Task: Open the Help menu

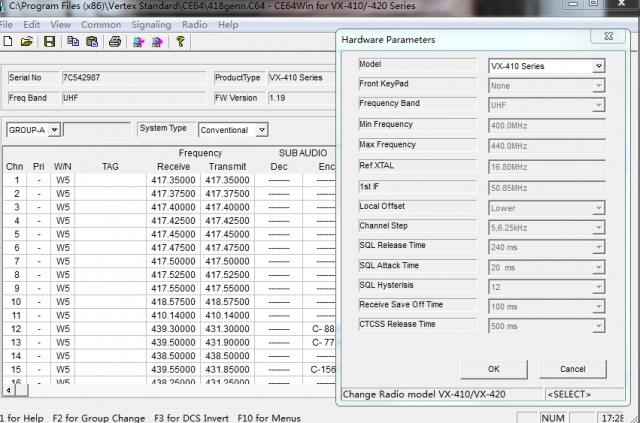Action: (228, 24)
